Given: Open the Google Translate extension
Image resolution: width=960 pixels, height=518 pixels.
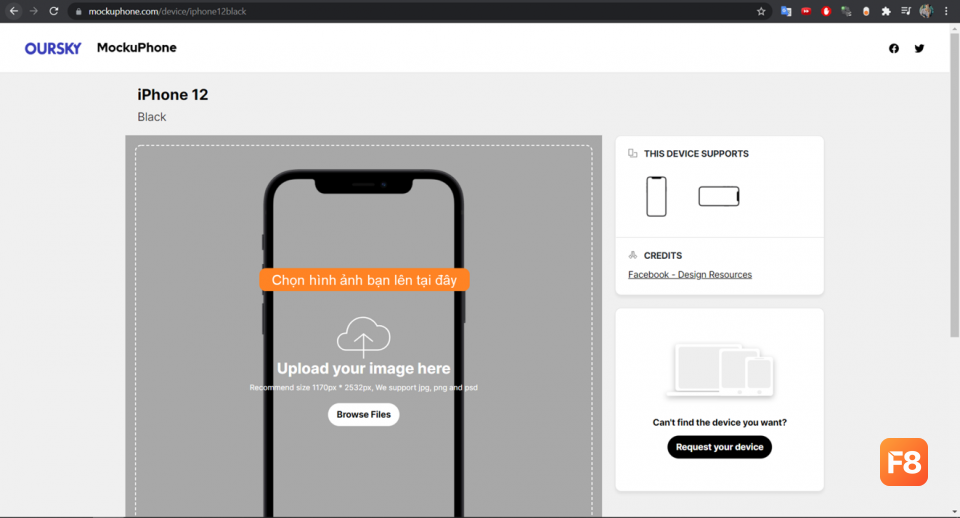Looking at the screenshot, I should click(786, 11).
